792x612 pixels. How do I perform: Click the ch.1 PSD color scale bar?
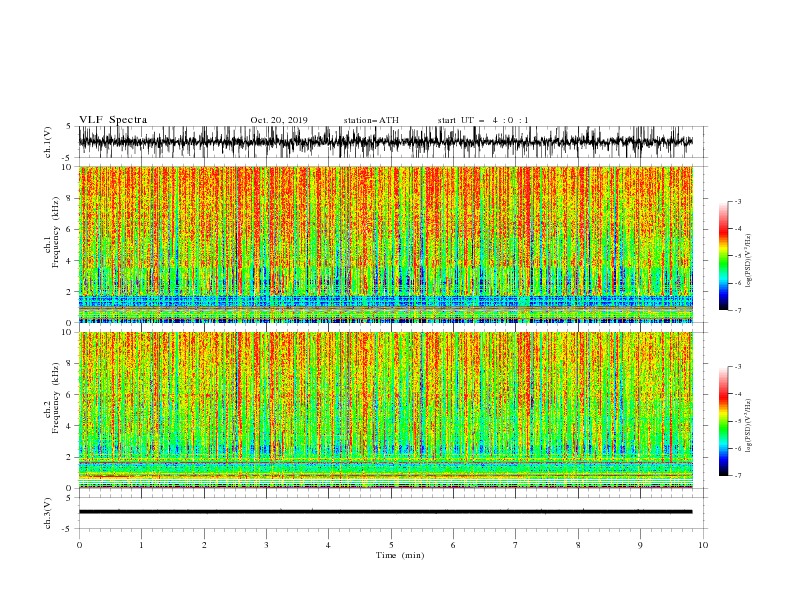723,256
